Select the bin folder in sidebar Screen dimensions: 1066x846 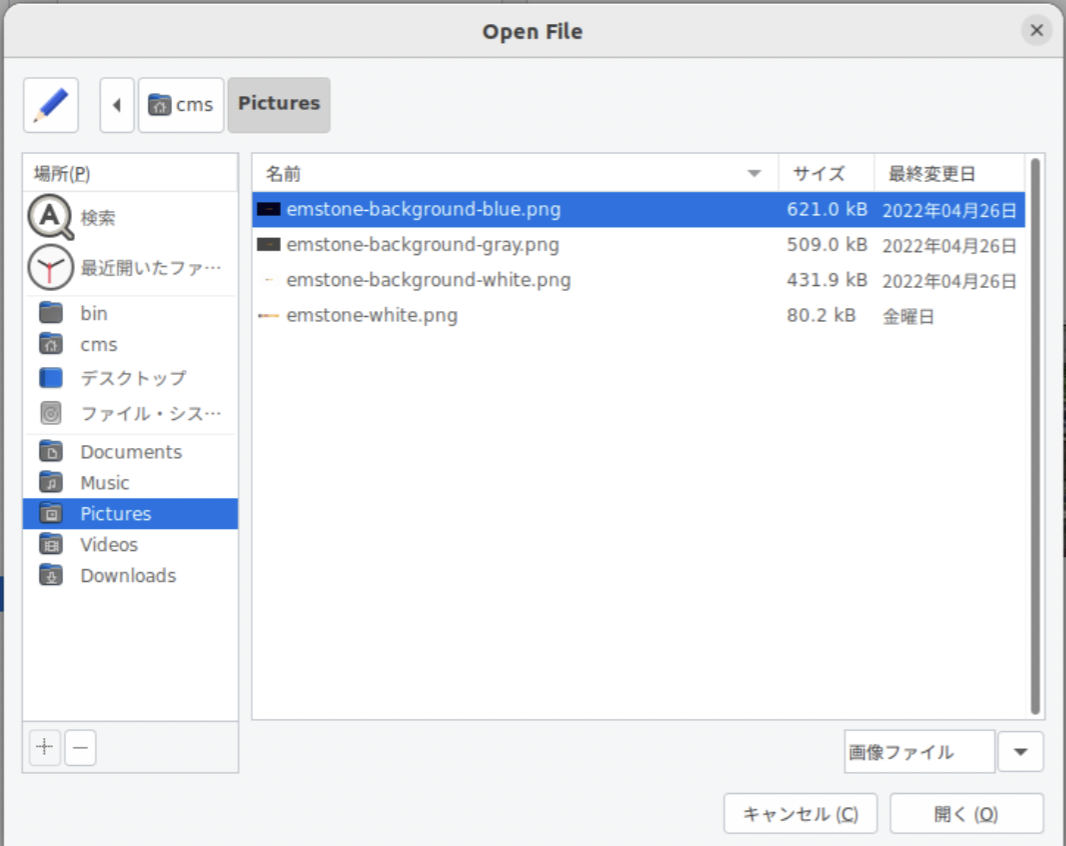coord(94,314)
